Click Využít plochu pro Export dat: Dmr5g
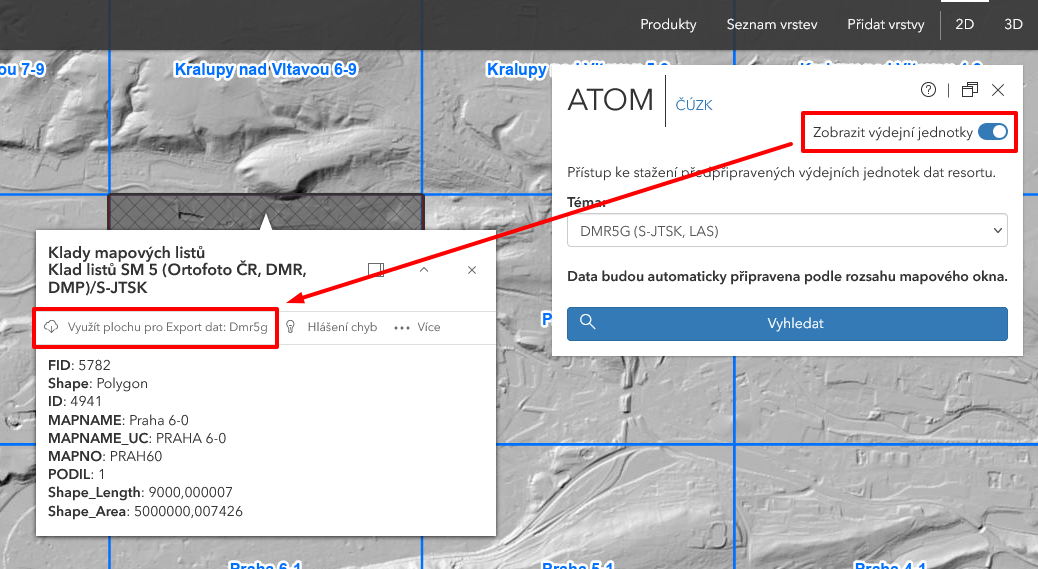 pos(157,327)
